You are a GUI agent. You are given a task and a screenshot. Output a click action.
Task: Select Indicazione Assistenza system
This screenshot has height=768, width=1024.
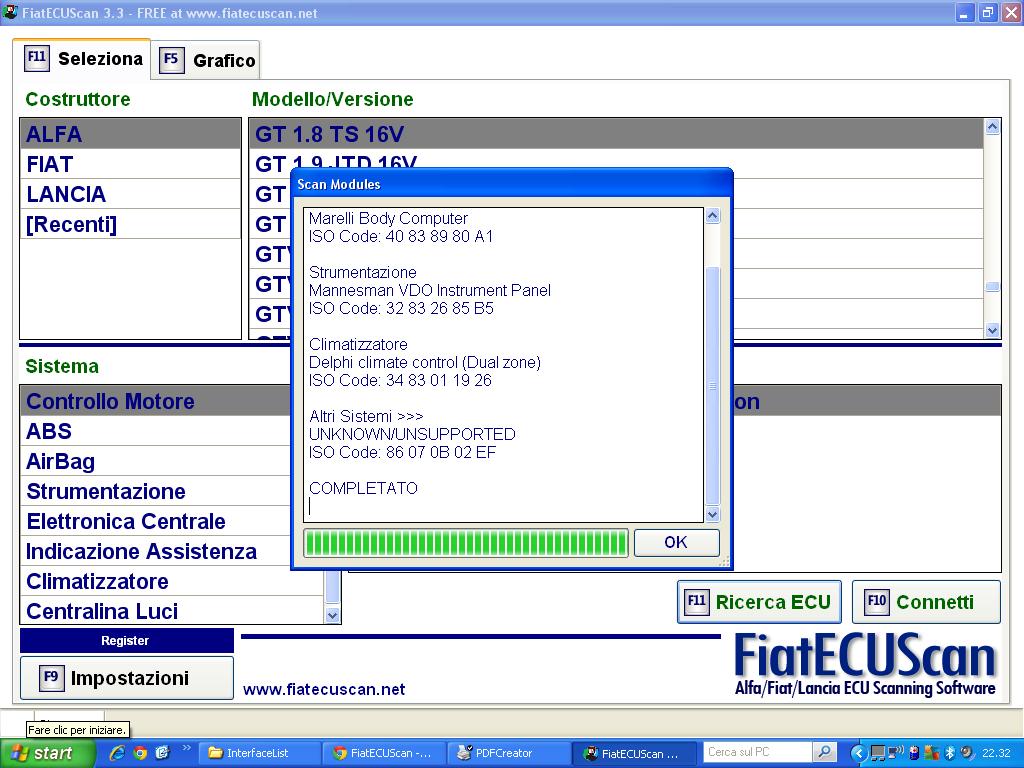click(x=155, y=551)
